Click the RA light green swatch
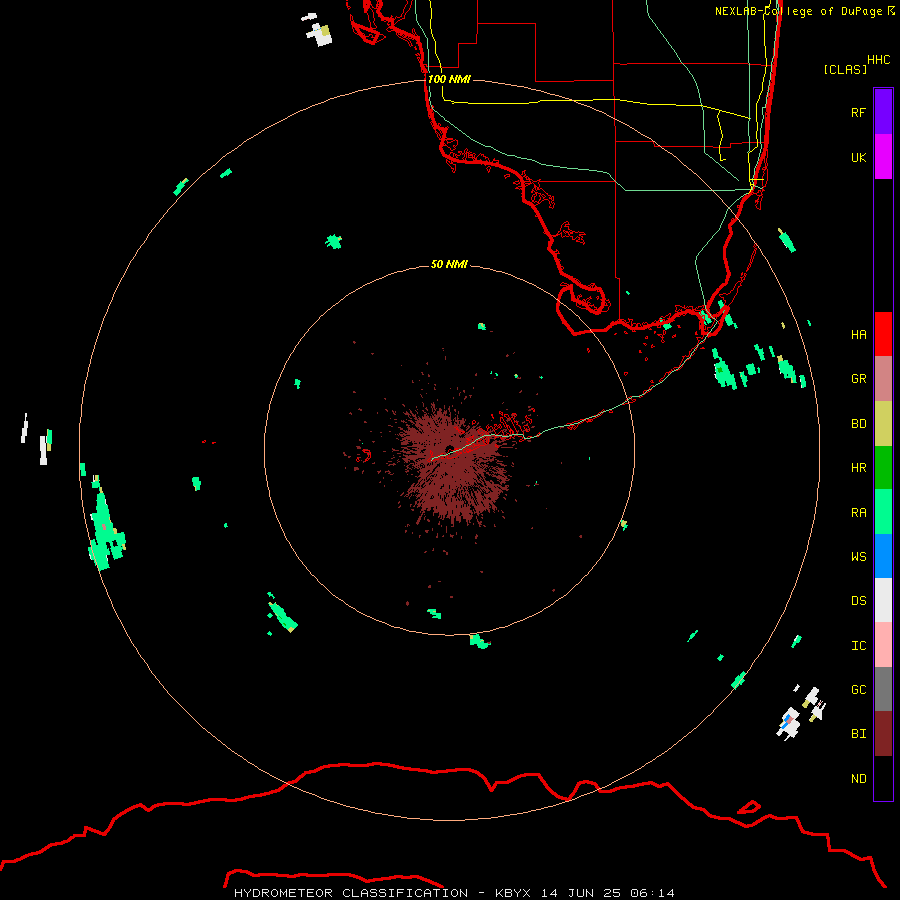This screenshot has width=900, height=900. (883, 512)
